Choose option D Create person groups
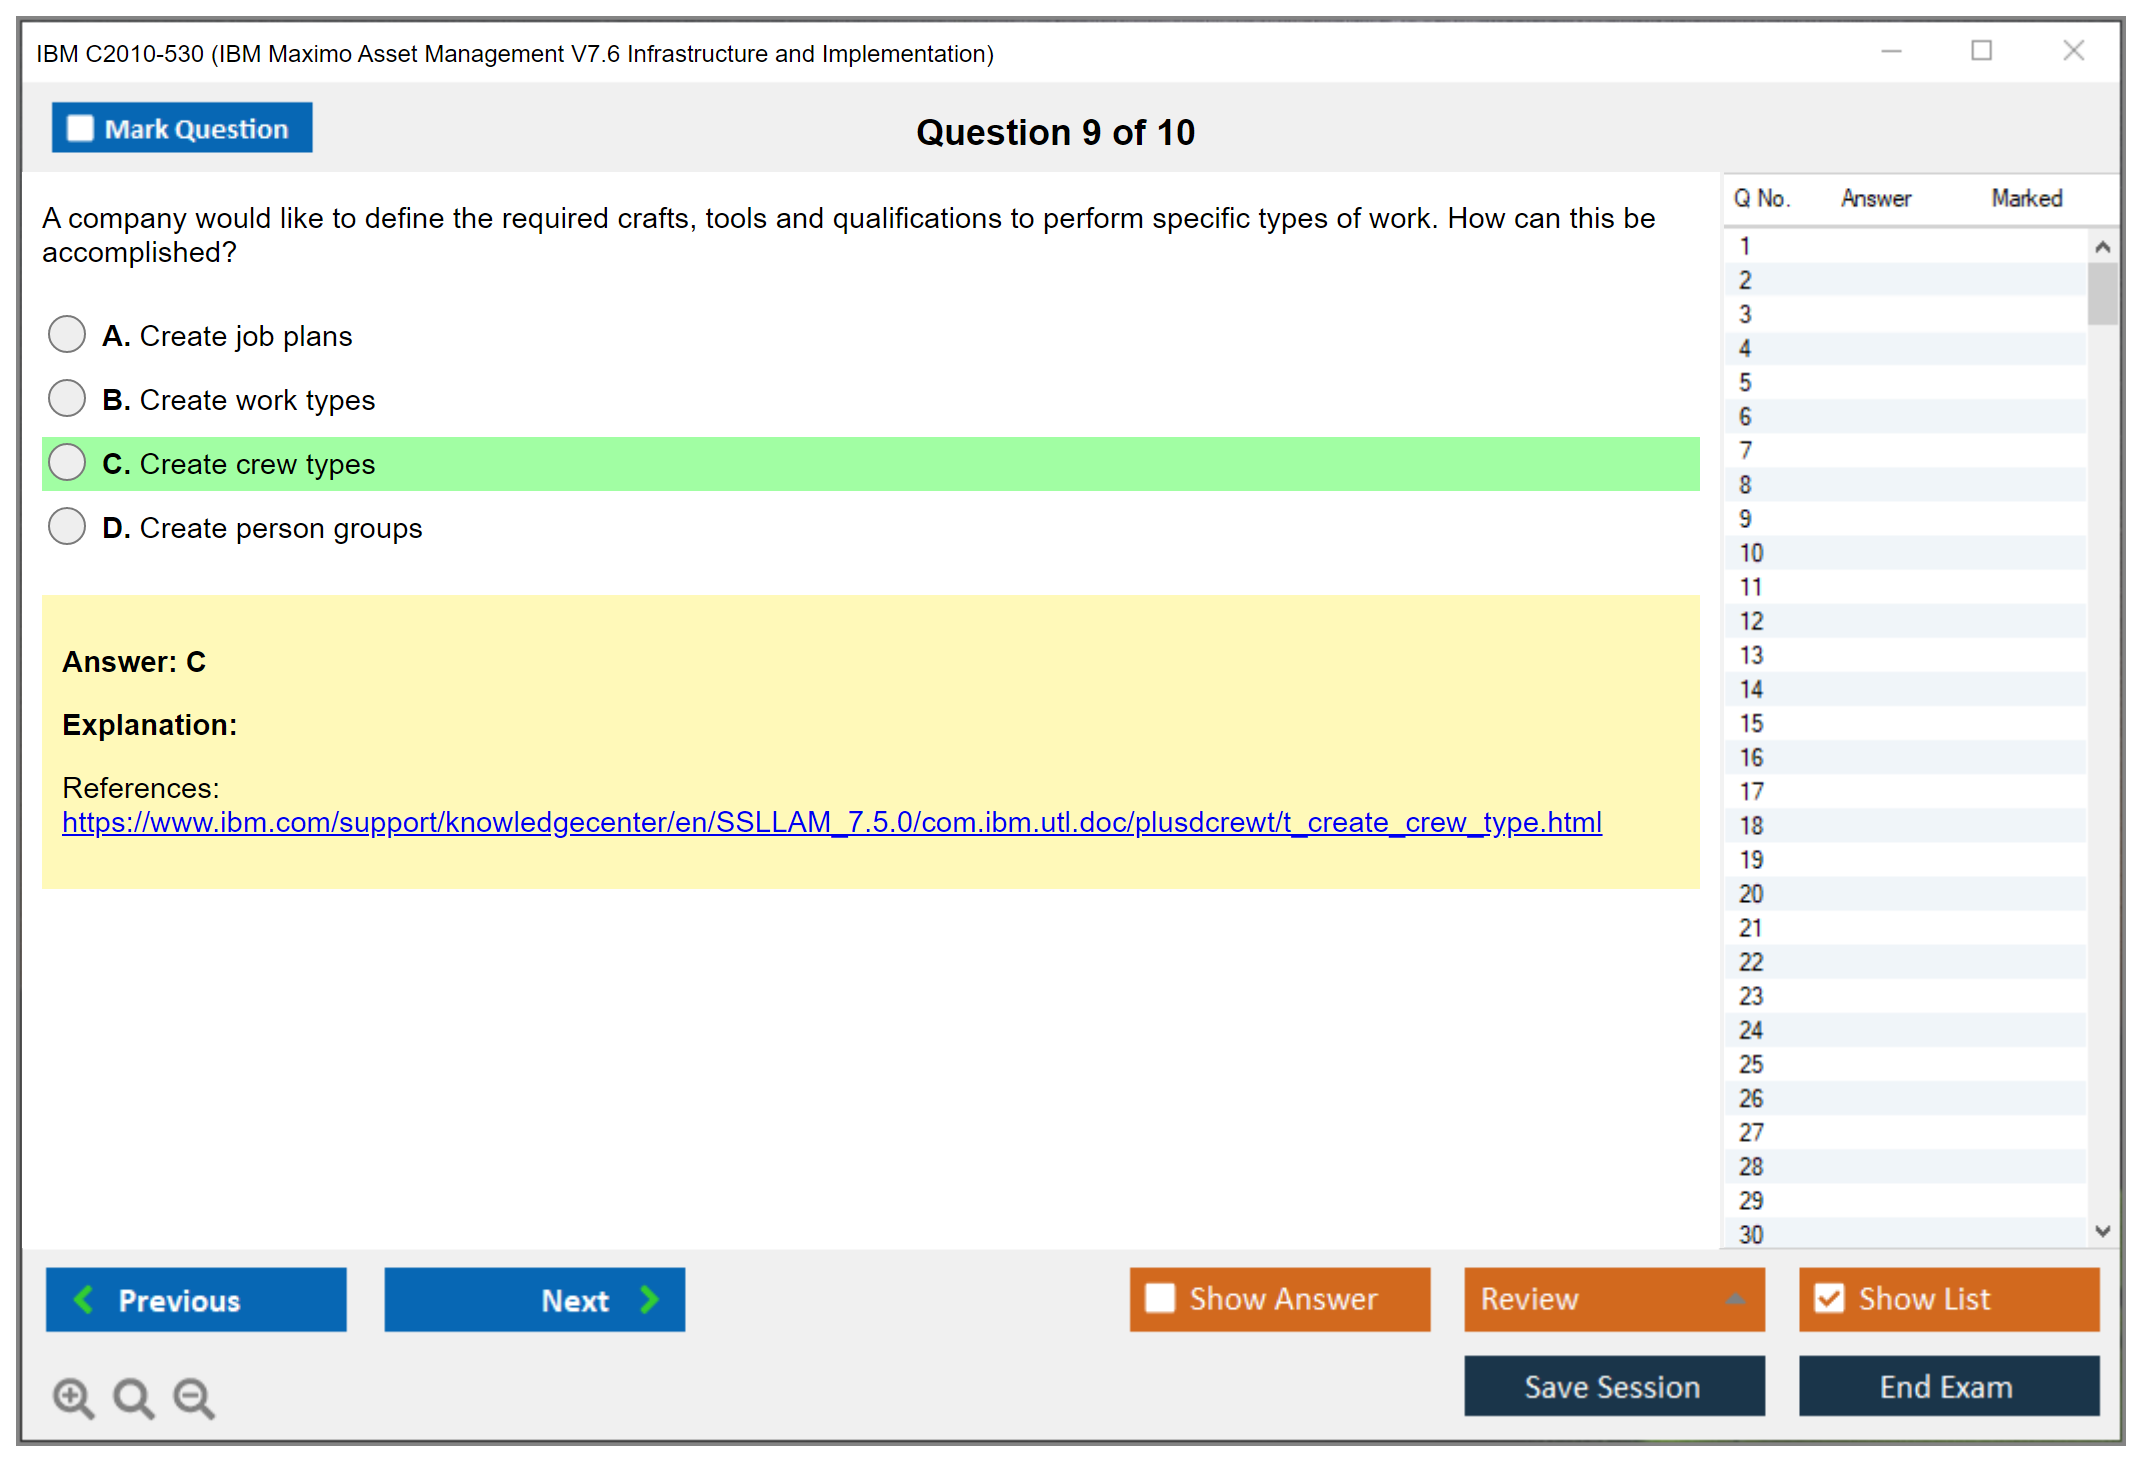This screenshot has width=2150, height=1470. click(x=67, y=527)
